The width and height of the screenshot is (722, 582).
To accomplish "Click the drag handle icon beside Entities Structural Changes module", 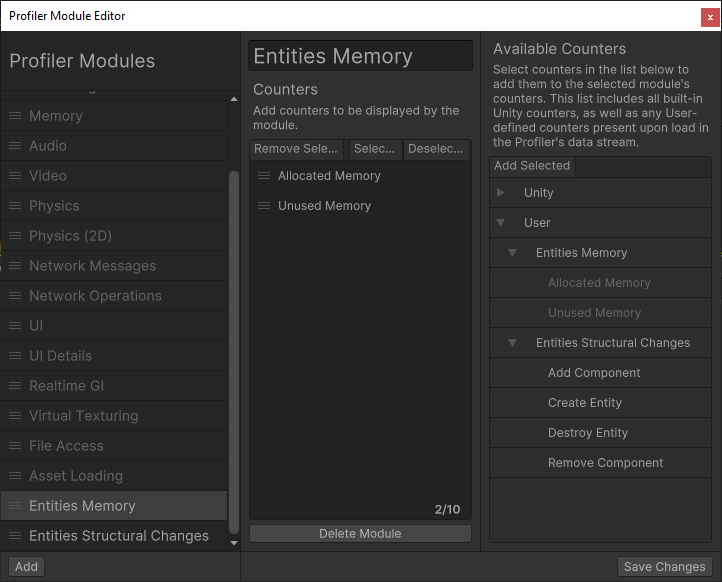I will coord(15,535).
